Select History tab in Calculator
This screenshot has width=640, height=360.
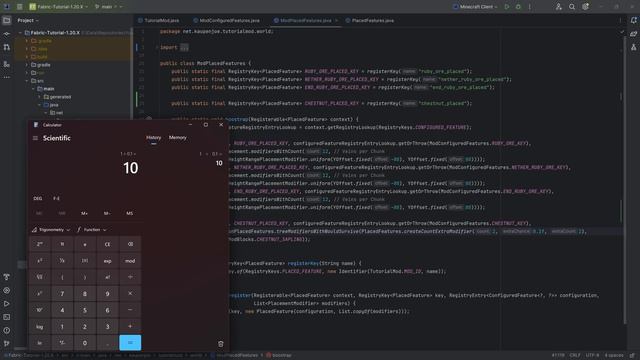coord(153,138)
